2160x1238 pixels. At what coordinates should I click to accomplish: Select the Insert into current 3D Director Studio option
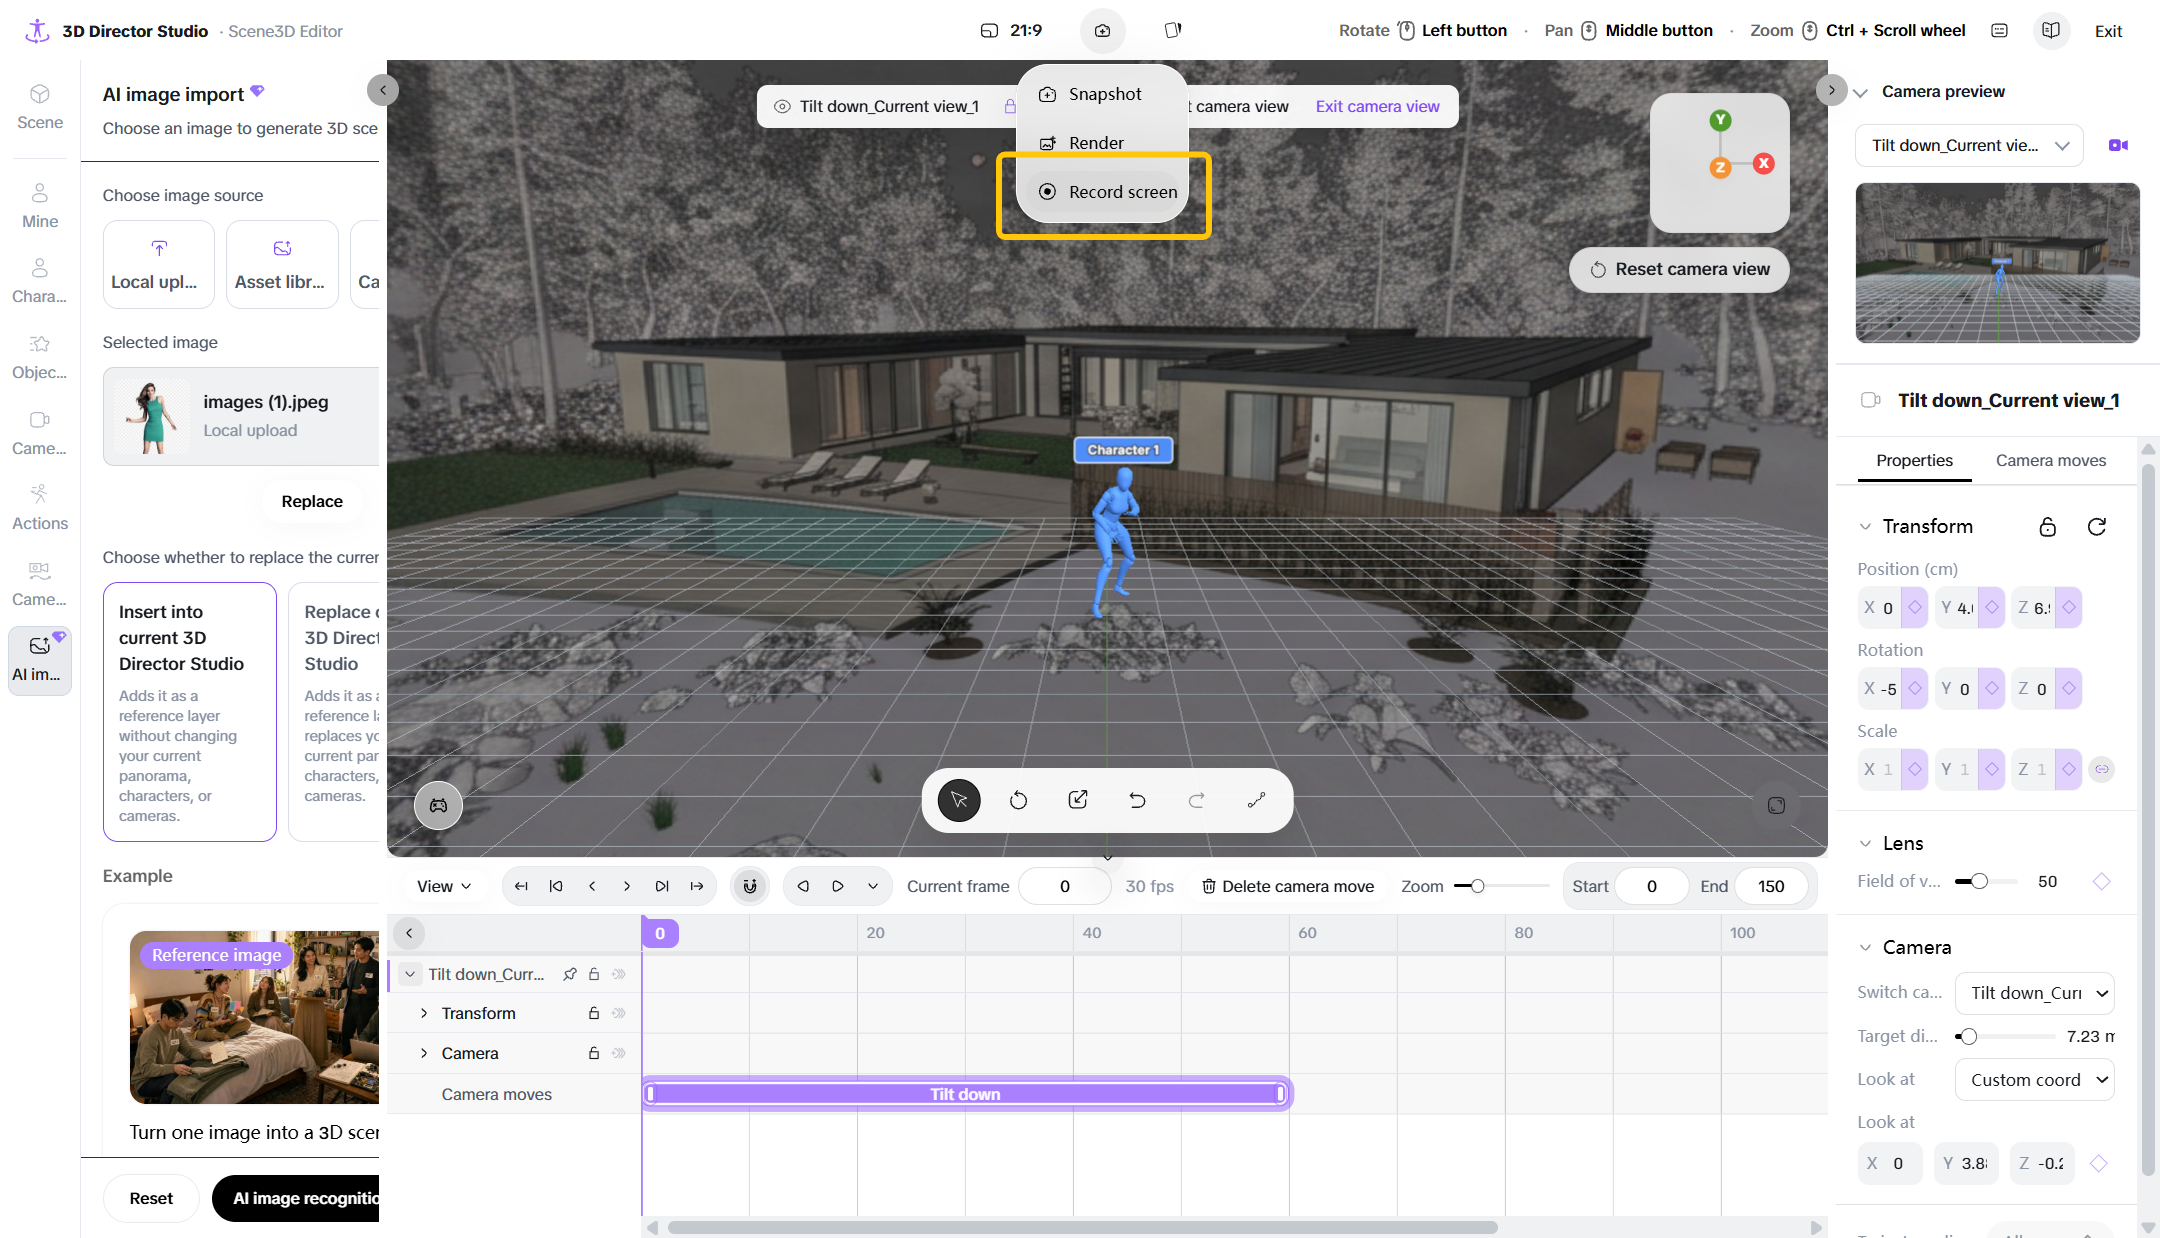click(190, 712)
